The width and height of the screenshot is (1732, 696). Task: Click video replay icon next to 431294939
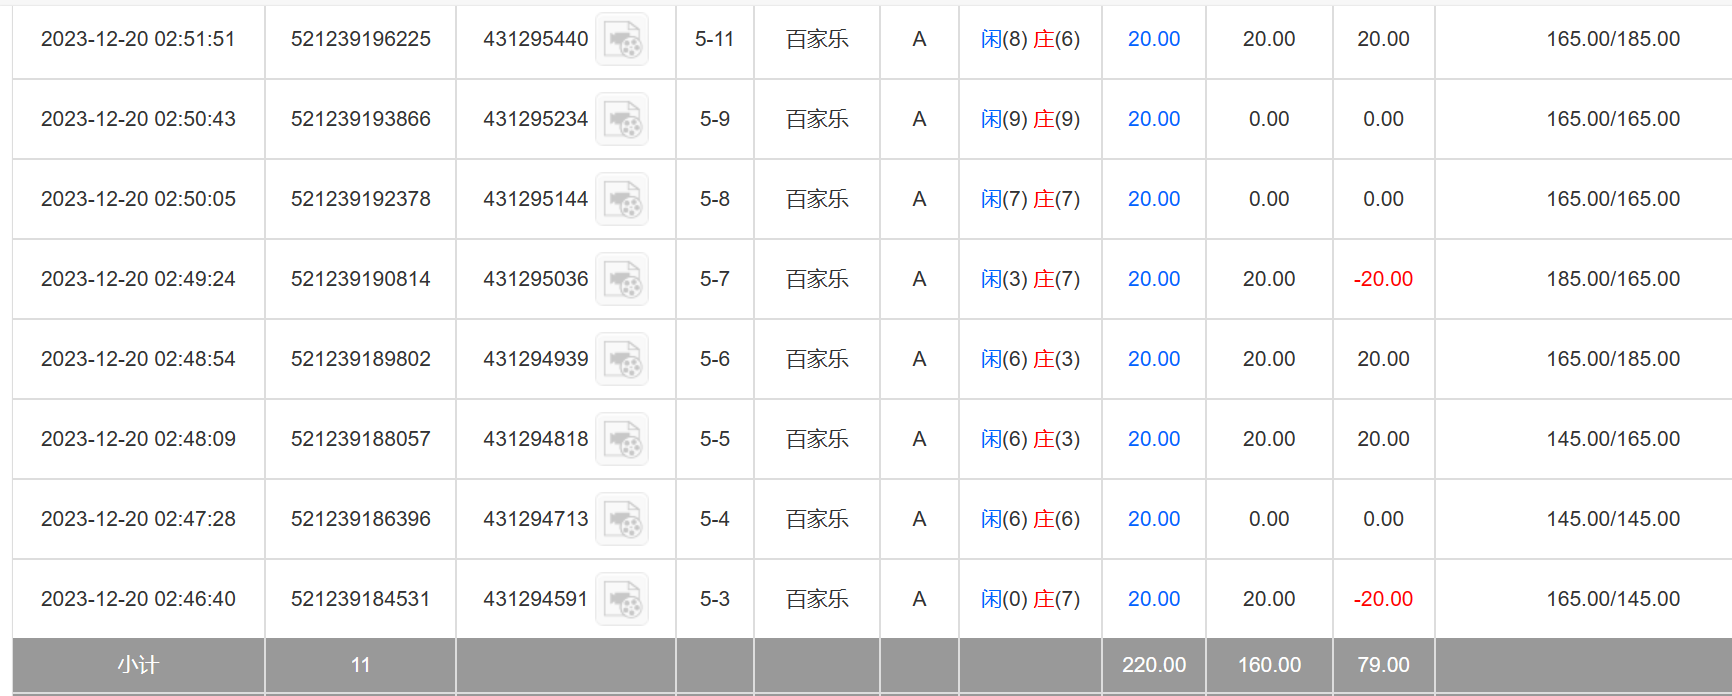tap(622, 360)
